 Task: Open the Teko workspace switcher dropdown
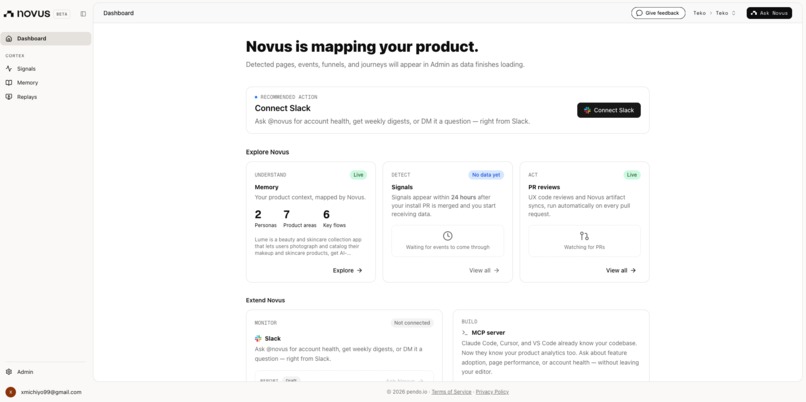tap(725, 13)
